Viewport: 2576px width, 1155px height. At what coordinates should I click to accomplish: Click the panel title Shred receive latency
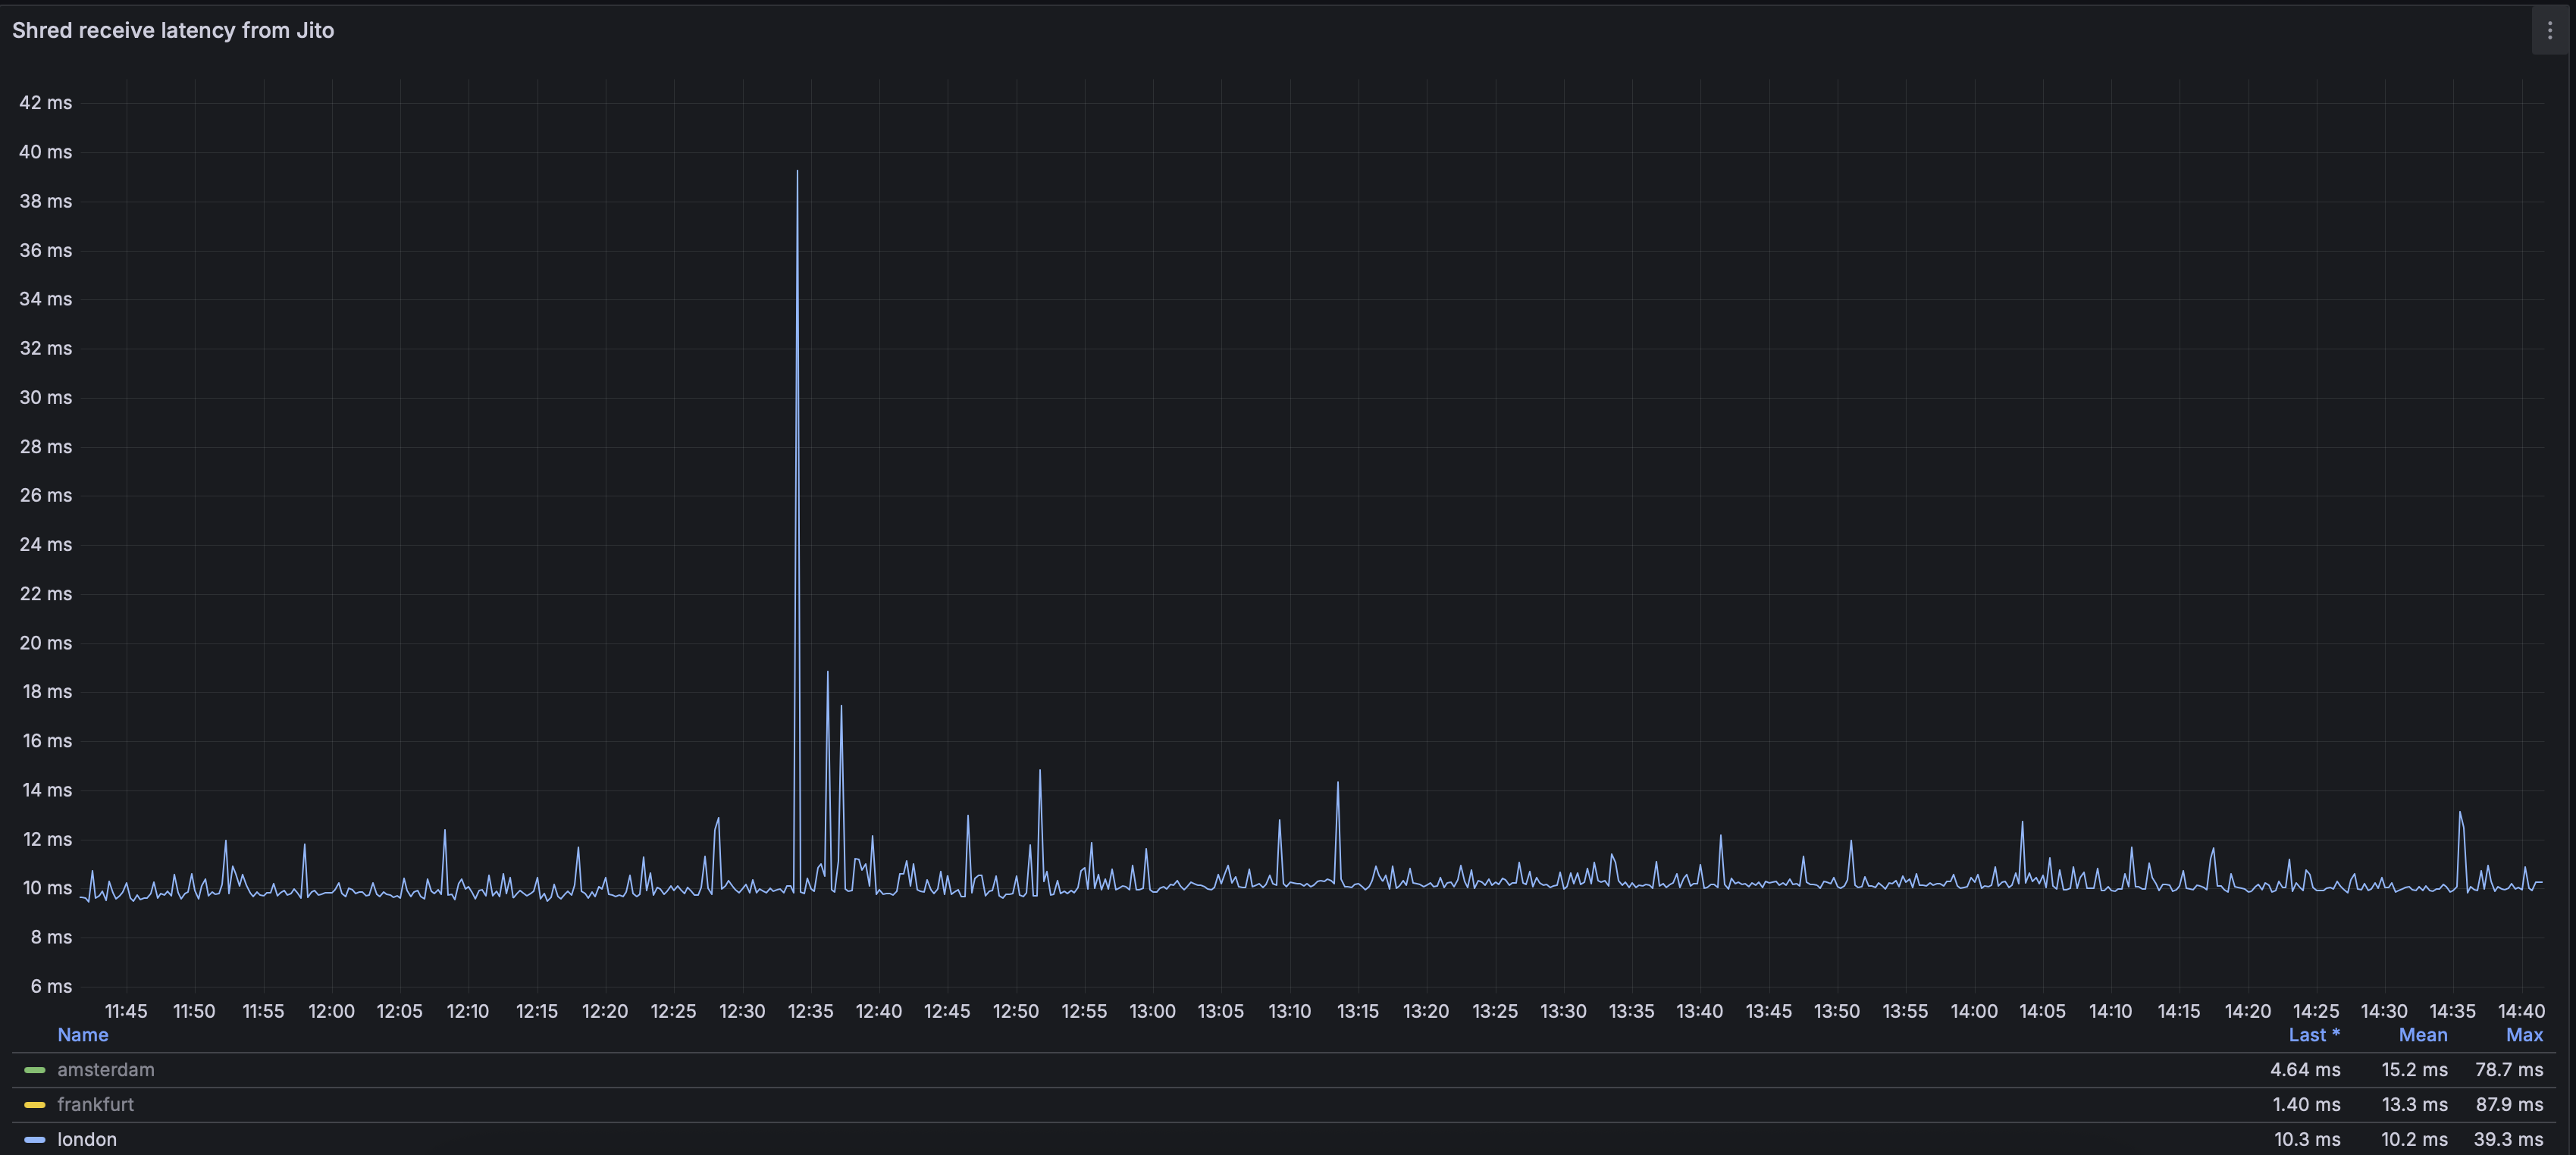click(173, 30)
